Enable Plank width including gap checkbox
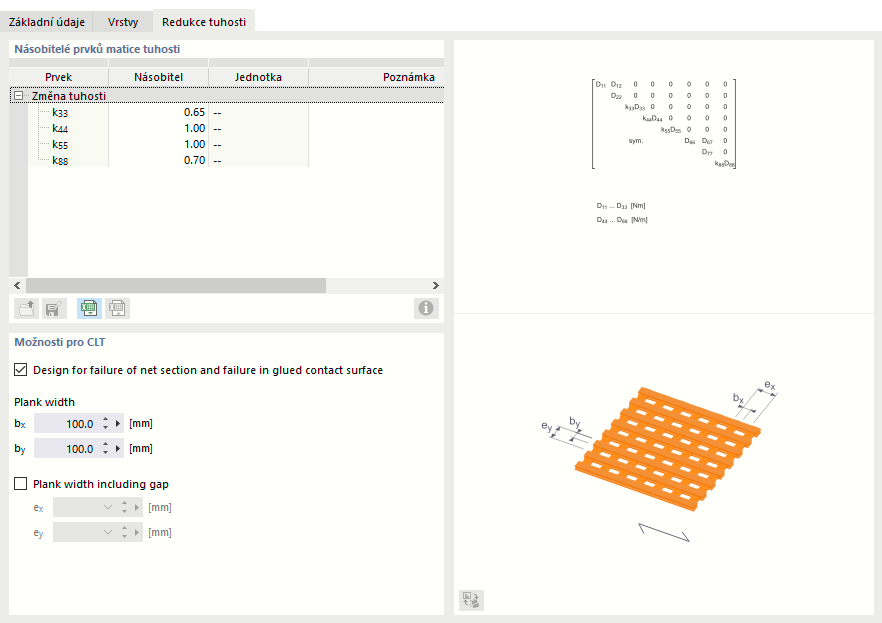 tap(21, 484)
